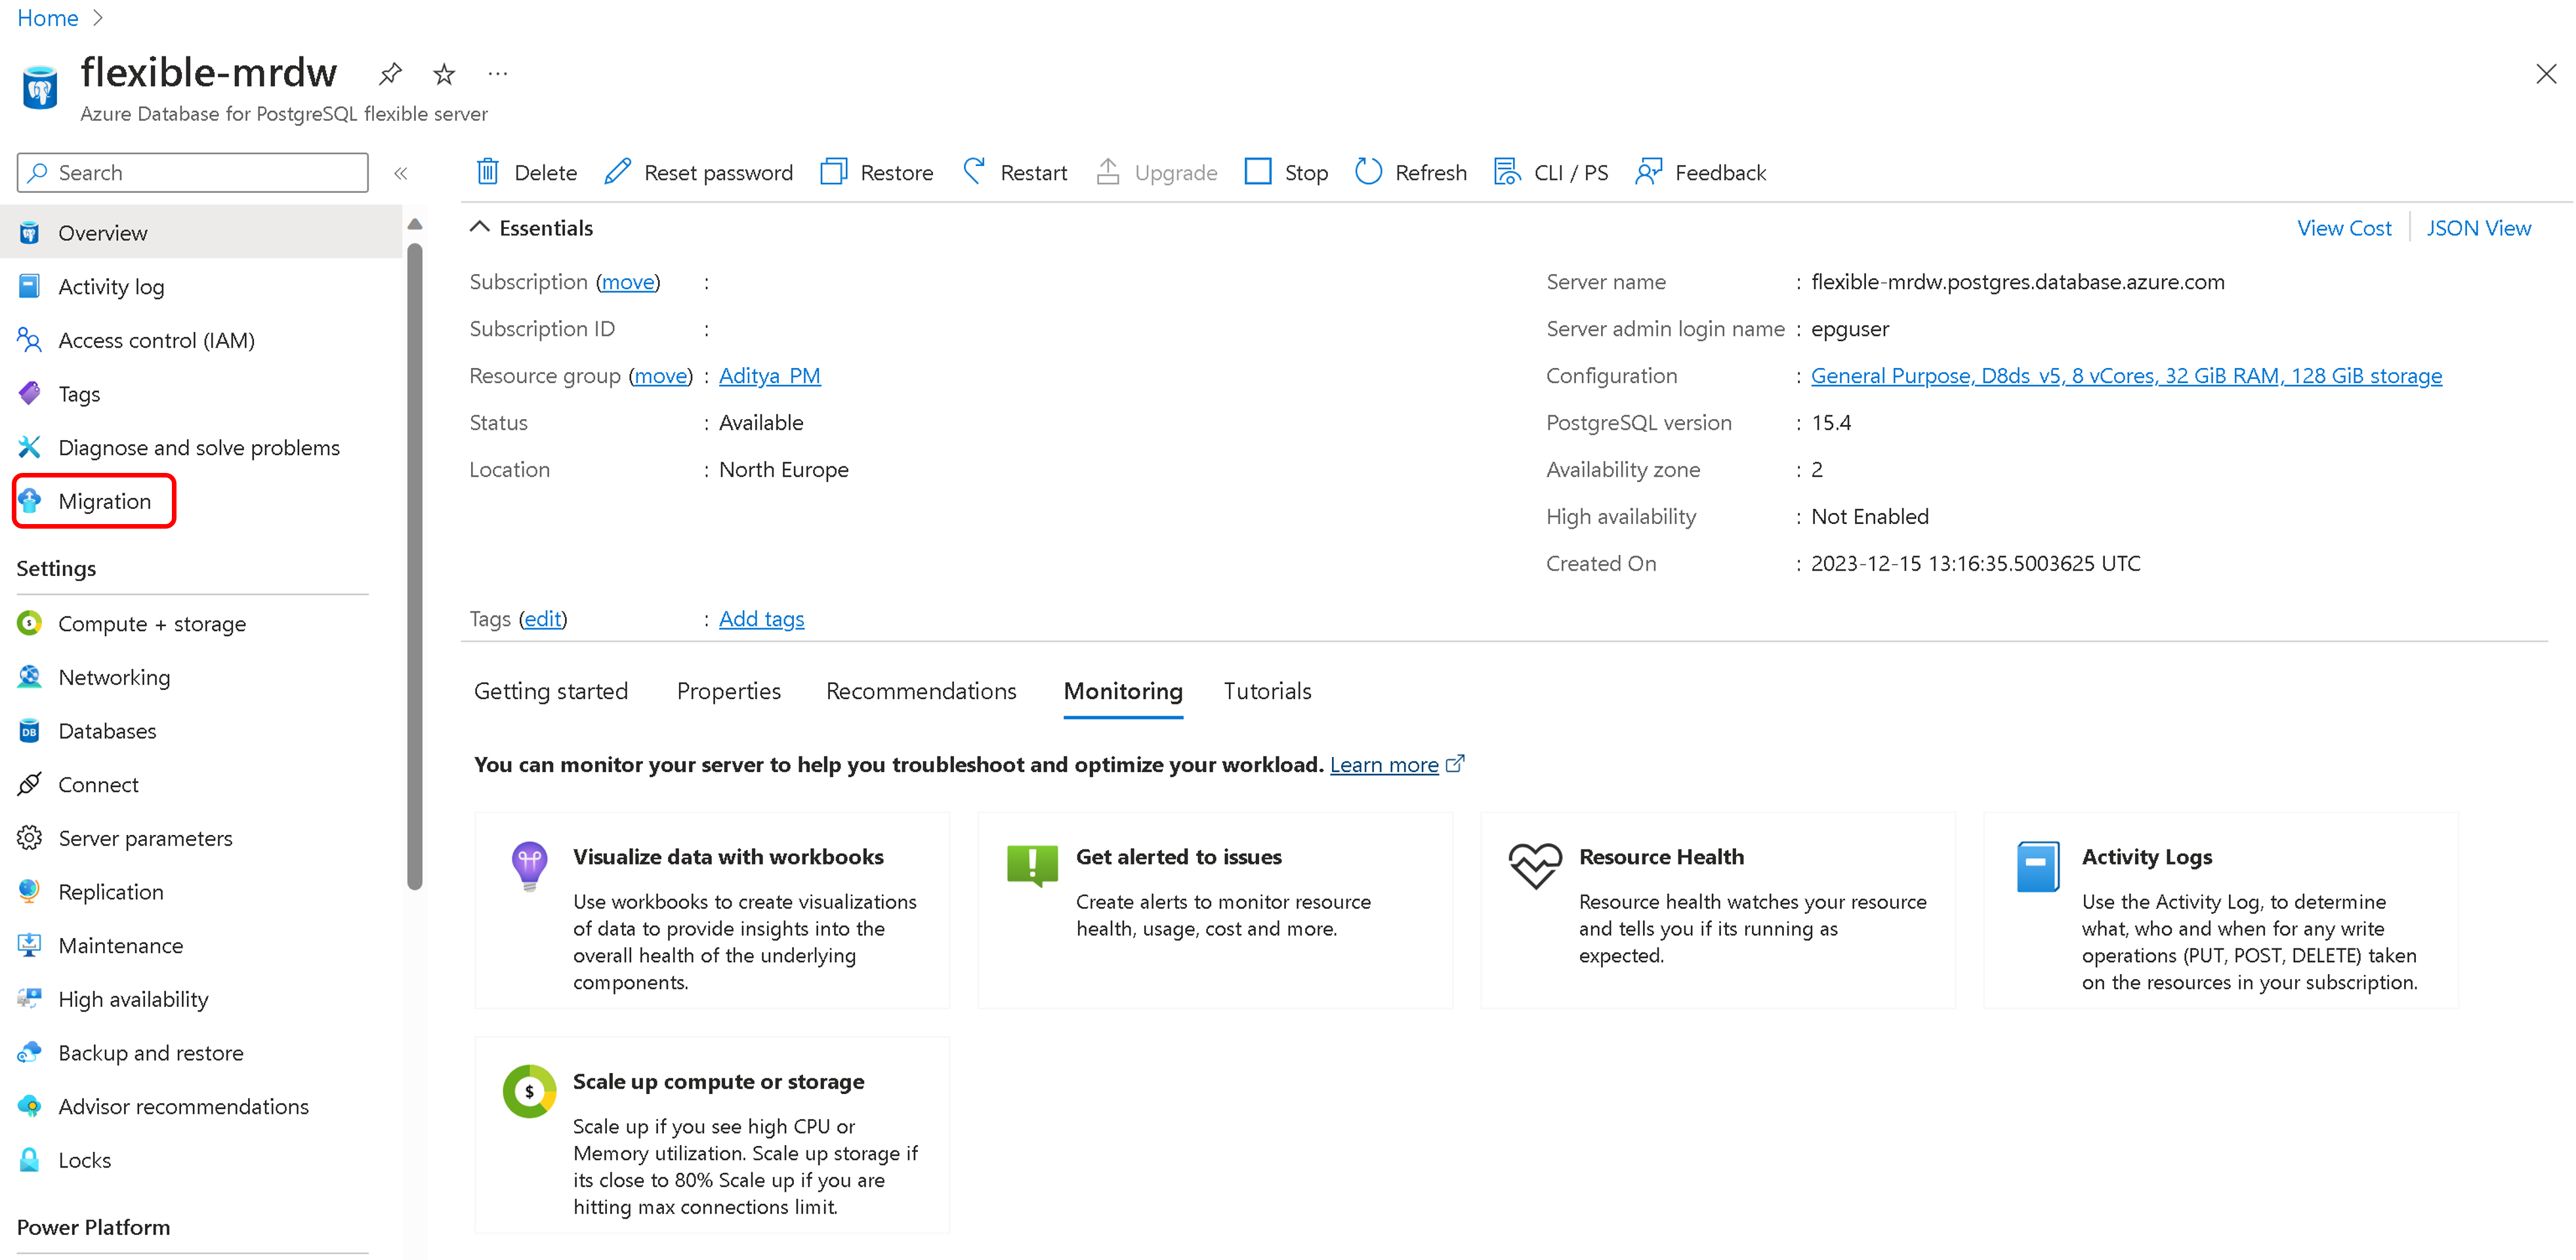Click the sidebar scrollbar up arrow

tap(415, 224)
